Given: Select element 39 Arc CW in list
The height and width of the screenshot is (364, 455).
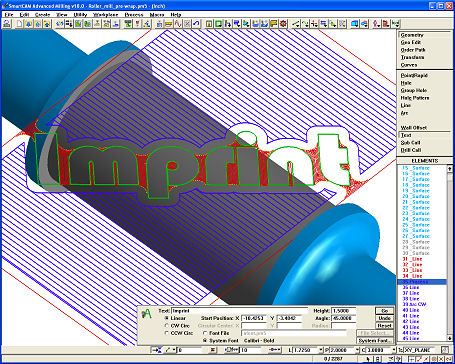Looking at the screenshot, I should 414,304.
